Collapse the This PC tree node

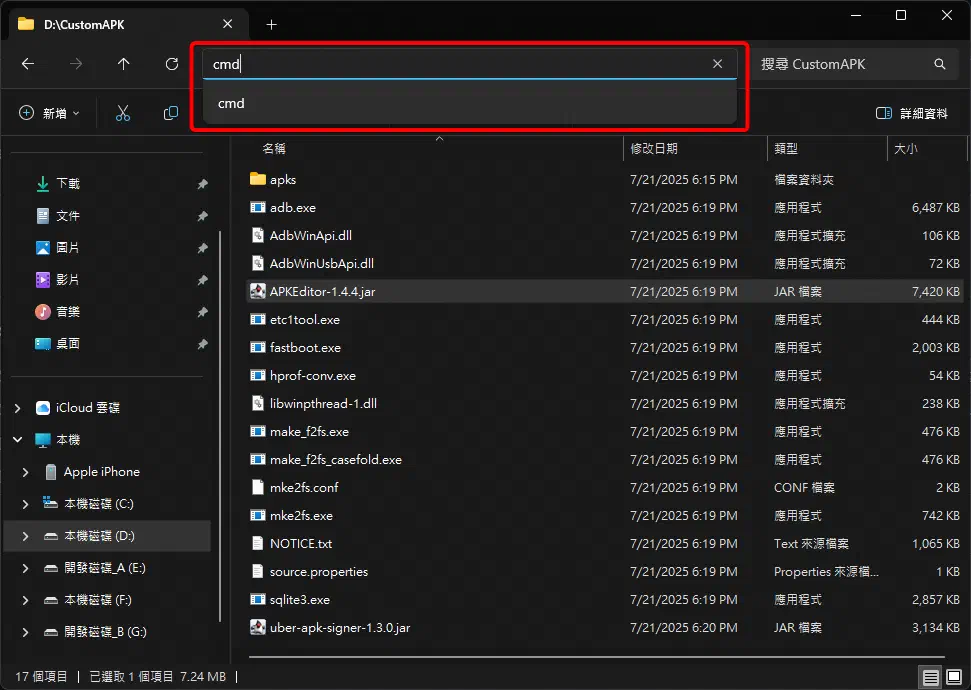pos(18,440)
